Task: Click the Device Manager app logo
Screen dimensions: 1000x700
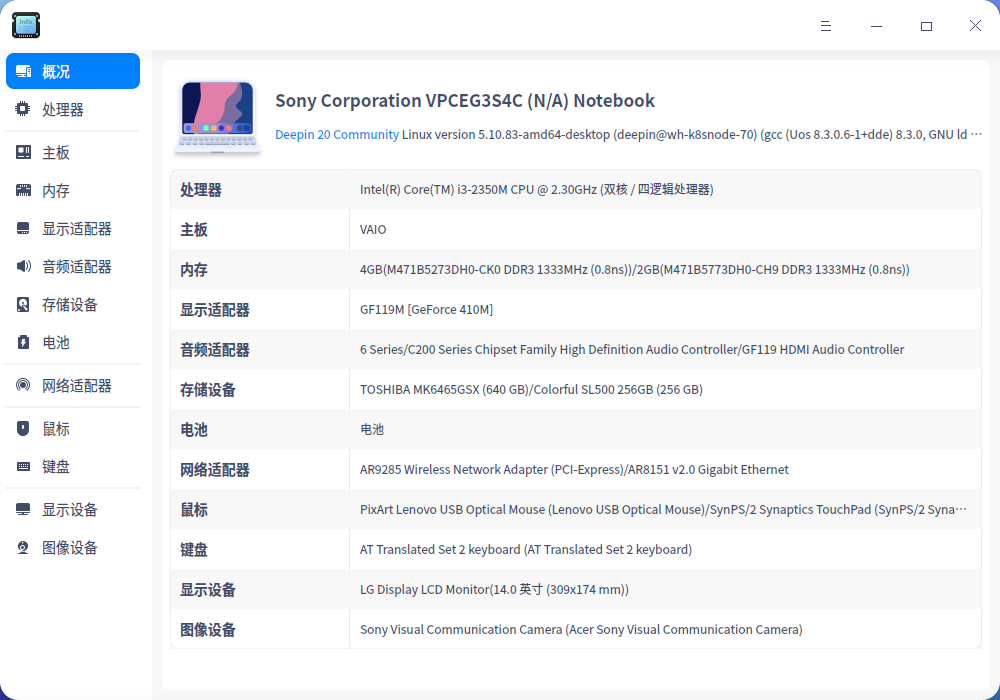Action: point(25,25)
